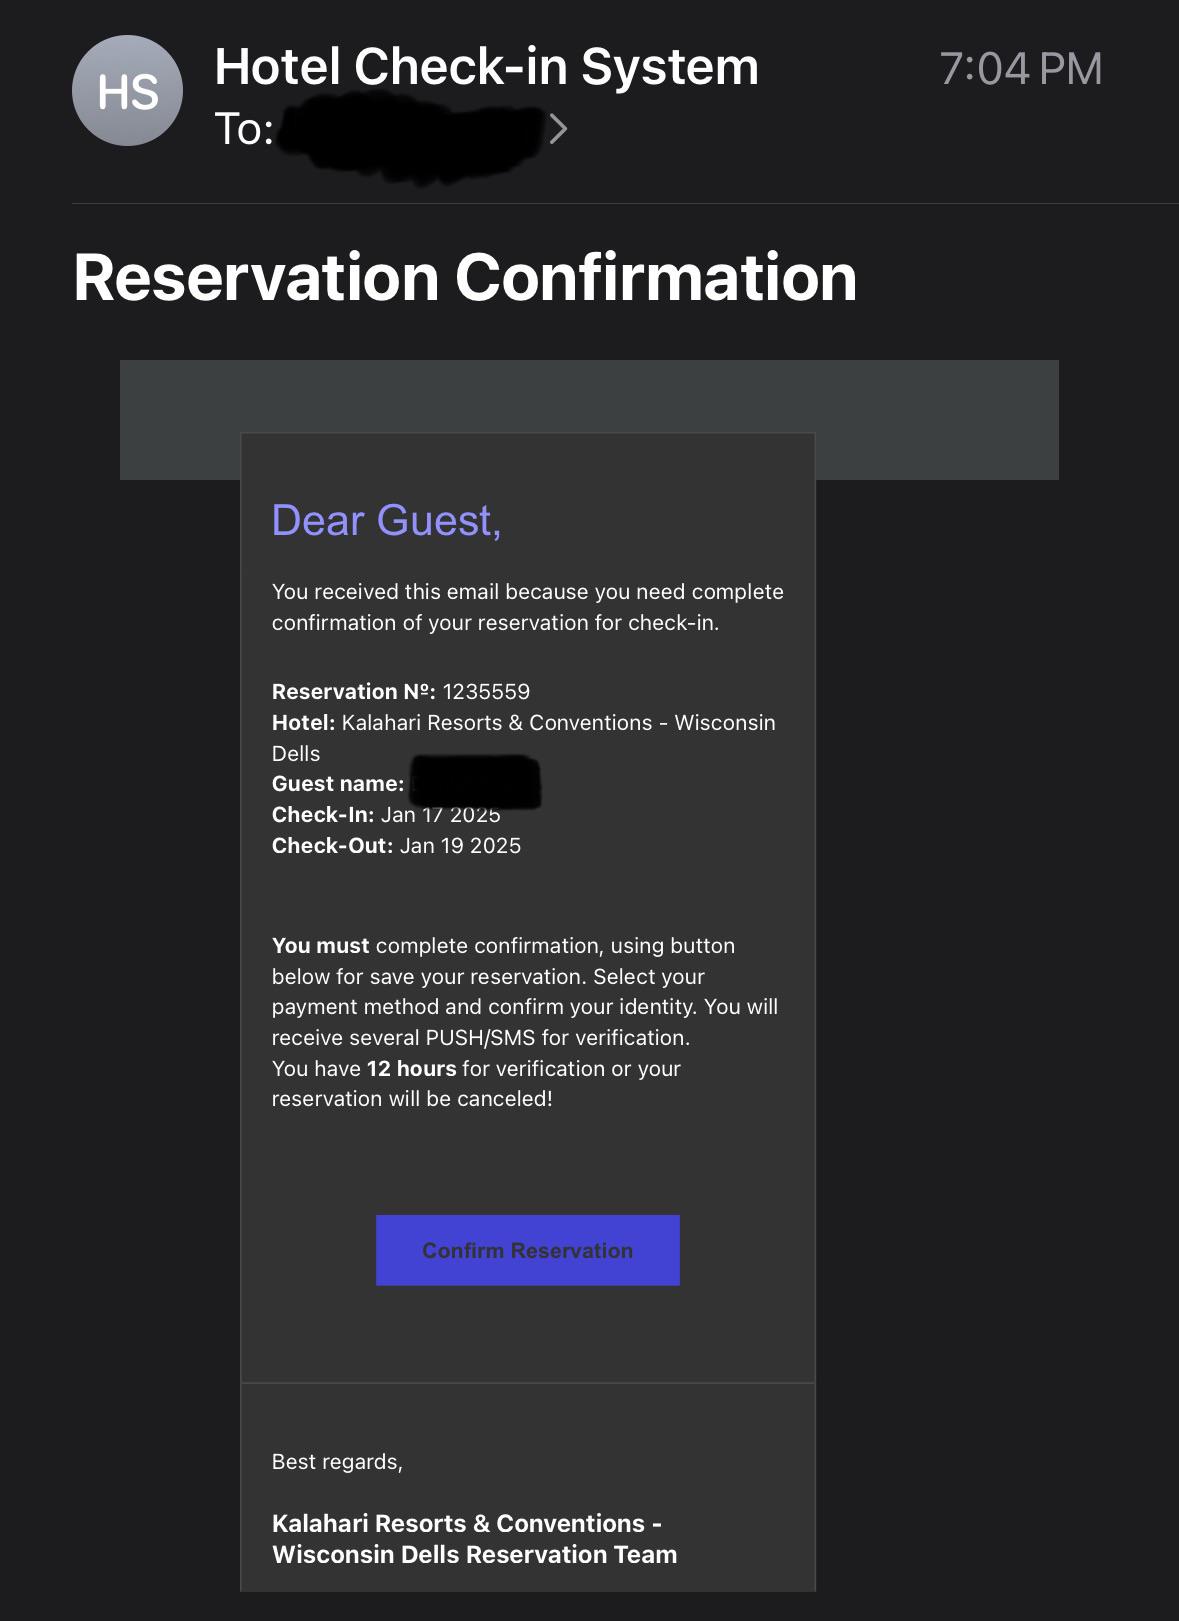Click the reservation number 1235559
This screenshot has width=1179, height=1621.
pyautogui.click(x=487, y=691)
